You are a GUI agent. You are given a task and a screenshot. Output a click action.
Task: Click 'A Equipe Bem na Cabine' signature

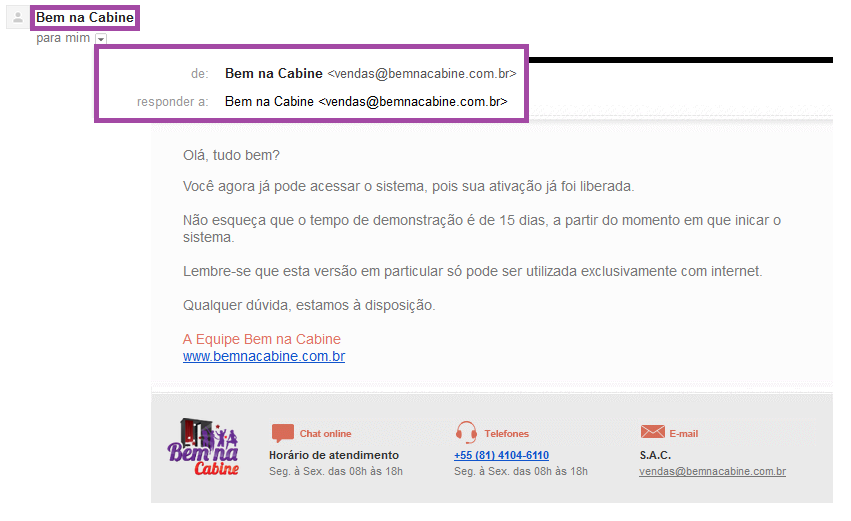click(x=262, y=339)
